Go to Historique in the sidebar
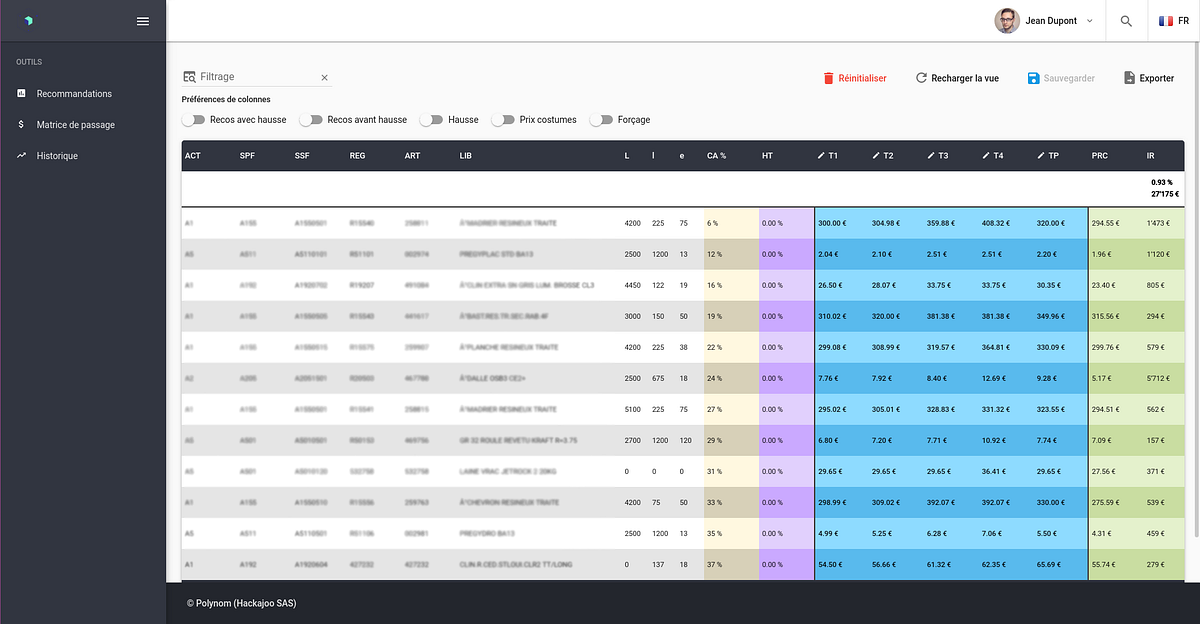Viewport: 1200px width, 624px height. (x=57, y=156)
